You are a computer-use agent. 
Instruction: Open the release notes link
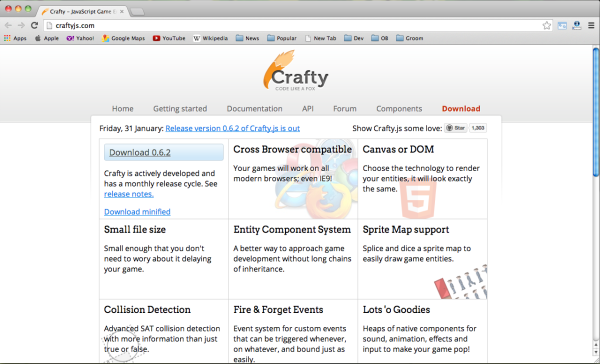click(129, 194)
